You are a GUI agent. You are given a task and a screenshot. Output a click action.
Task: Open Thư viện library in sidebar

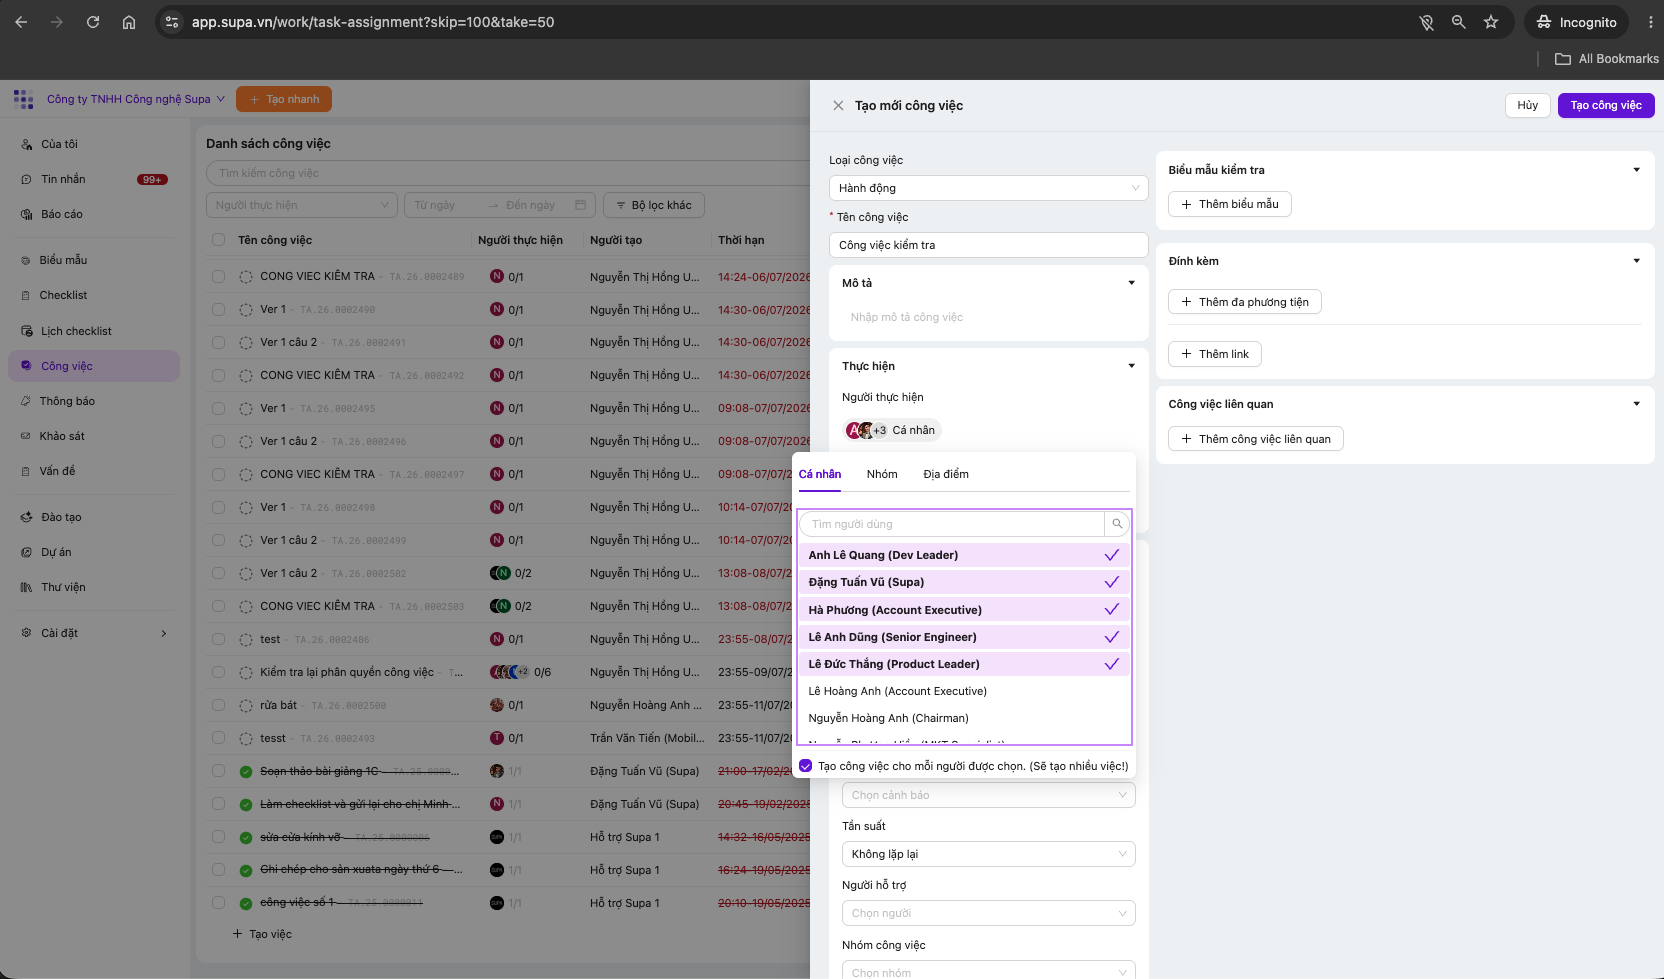(63, 587)
